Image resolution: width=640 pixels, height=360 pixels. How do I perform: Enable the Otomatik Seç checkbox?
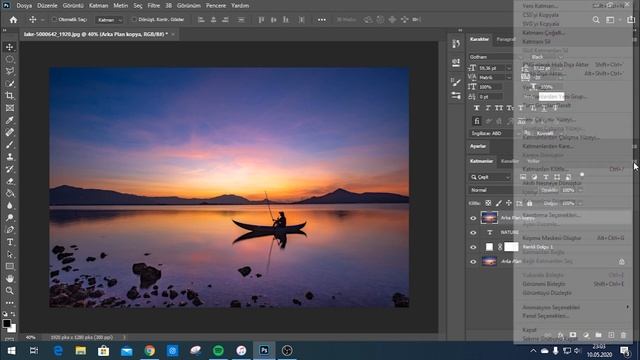54,20
